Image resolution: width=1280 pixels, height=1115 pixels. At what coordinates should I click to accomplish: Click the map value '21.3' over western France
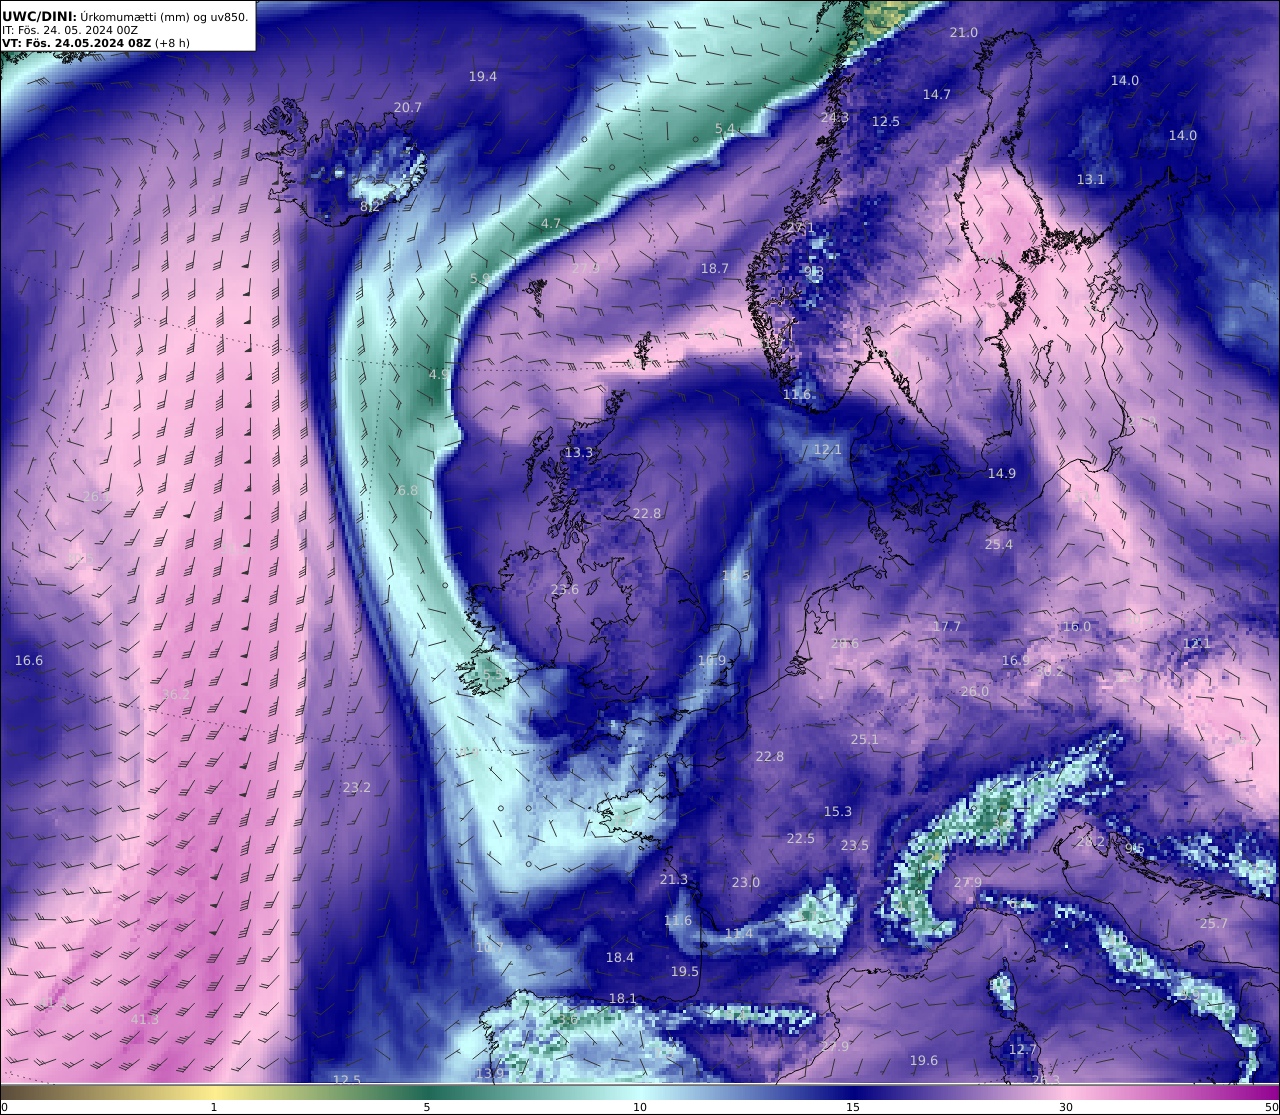click(674, 880)
